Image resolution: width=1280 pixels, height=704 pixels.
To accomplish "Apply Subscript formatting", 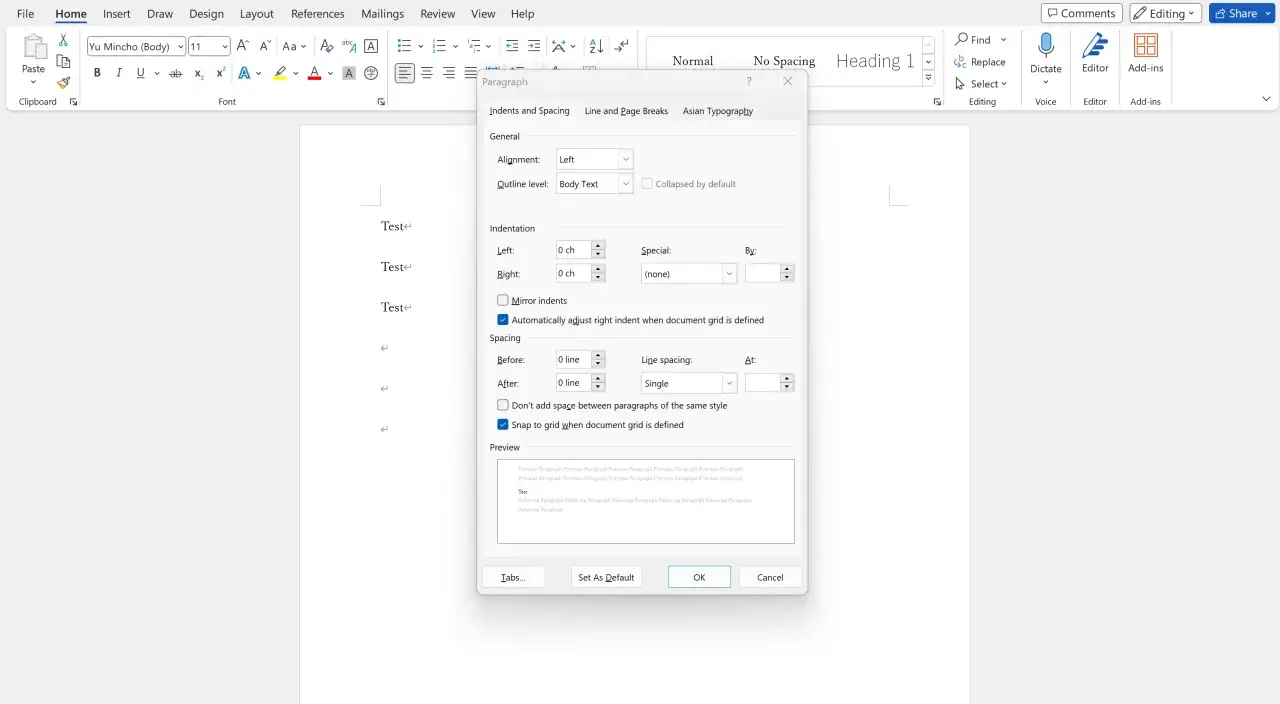I will pos(199,73).
